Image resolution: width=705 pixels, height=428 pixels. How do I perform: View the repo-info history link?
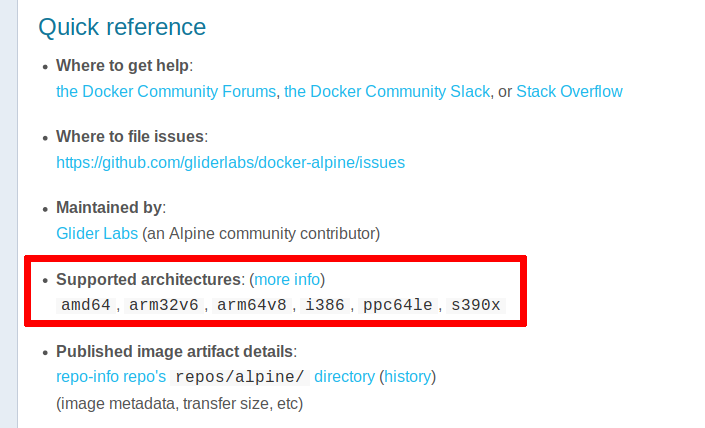[x=407, y=377]
